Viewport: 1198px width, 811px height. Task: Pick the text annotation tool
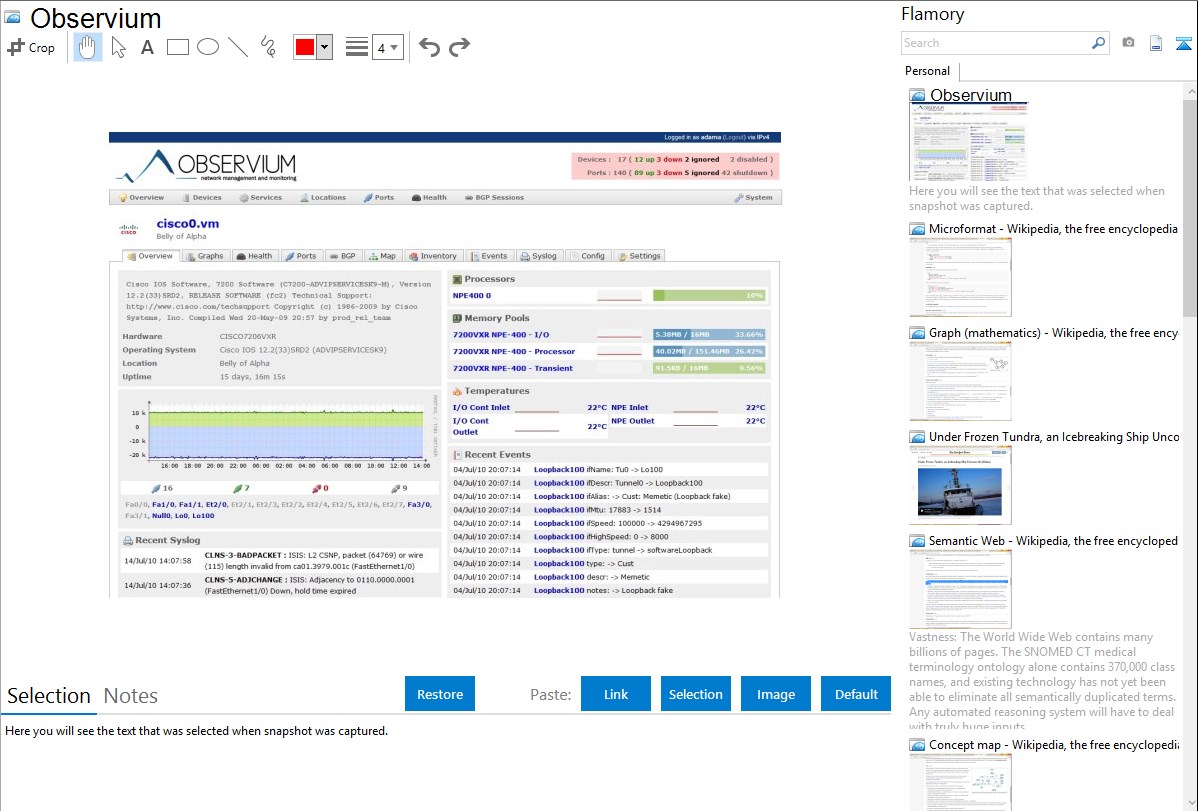147,47
